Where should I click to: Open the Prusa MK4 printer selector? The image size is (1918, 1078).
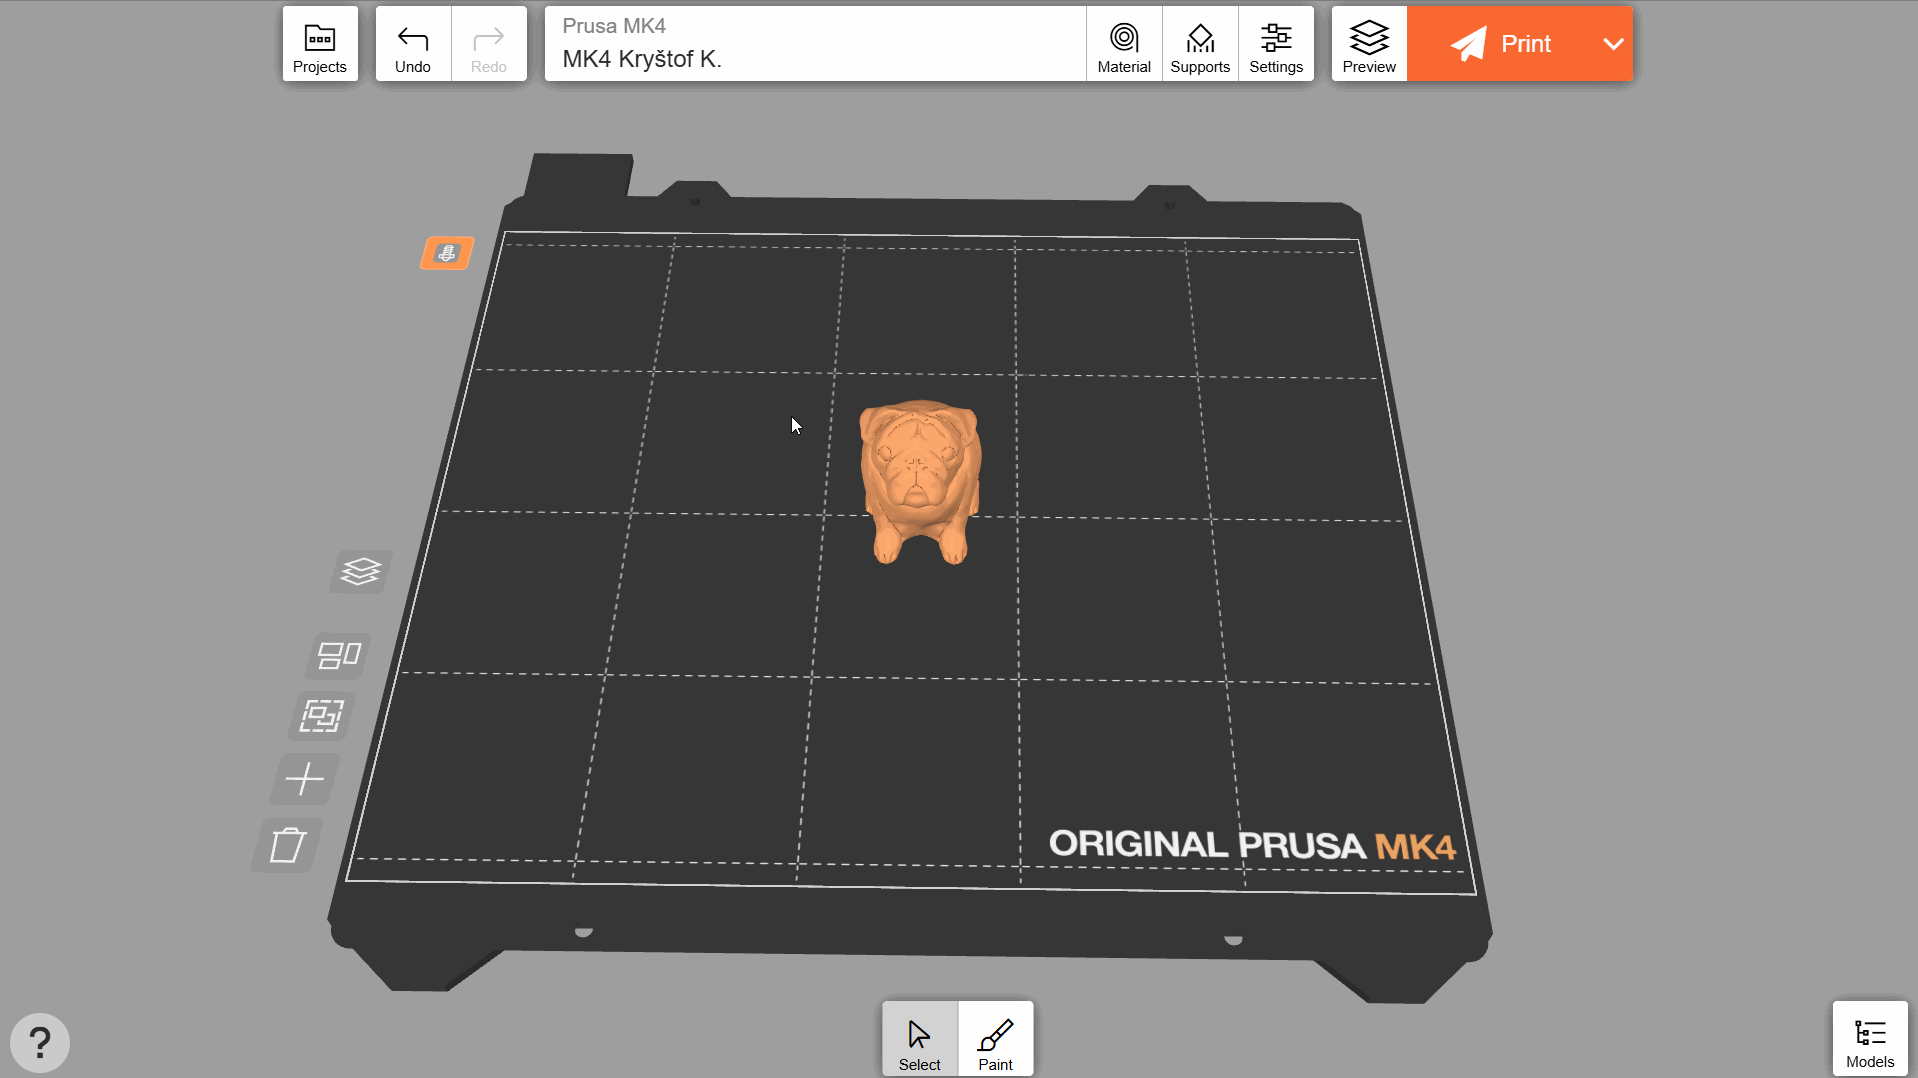pos(814,44)
